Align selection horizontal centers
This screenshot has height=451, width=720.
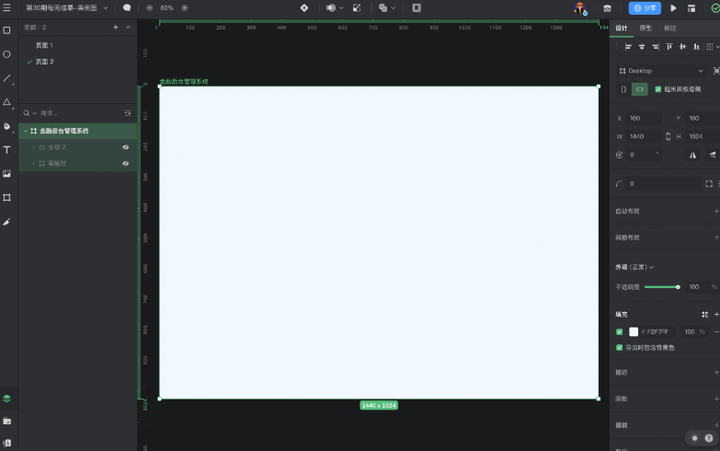pos(642,46)
